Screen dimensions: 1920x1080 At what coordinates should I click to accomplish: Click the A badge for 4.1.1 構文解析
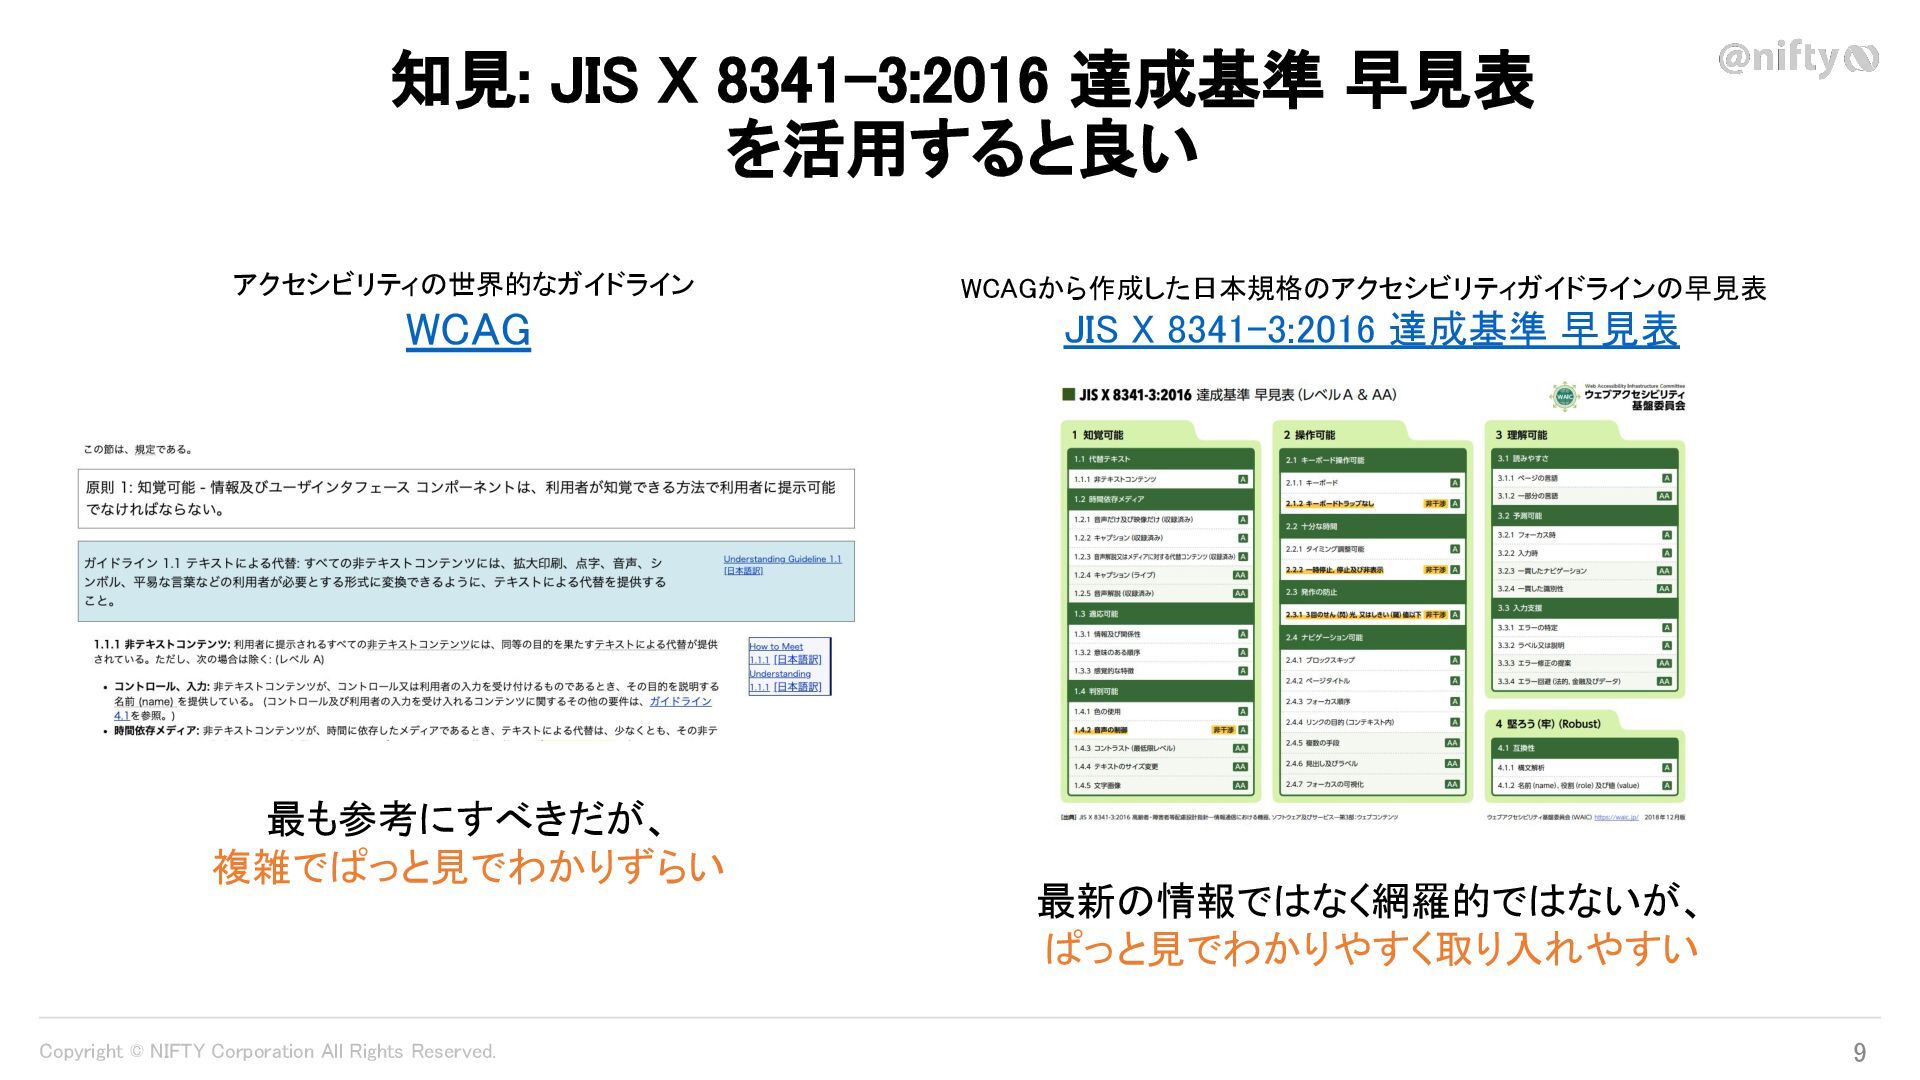(x=1666, y=768)
